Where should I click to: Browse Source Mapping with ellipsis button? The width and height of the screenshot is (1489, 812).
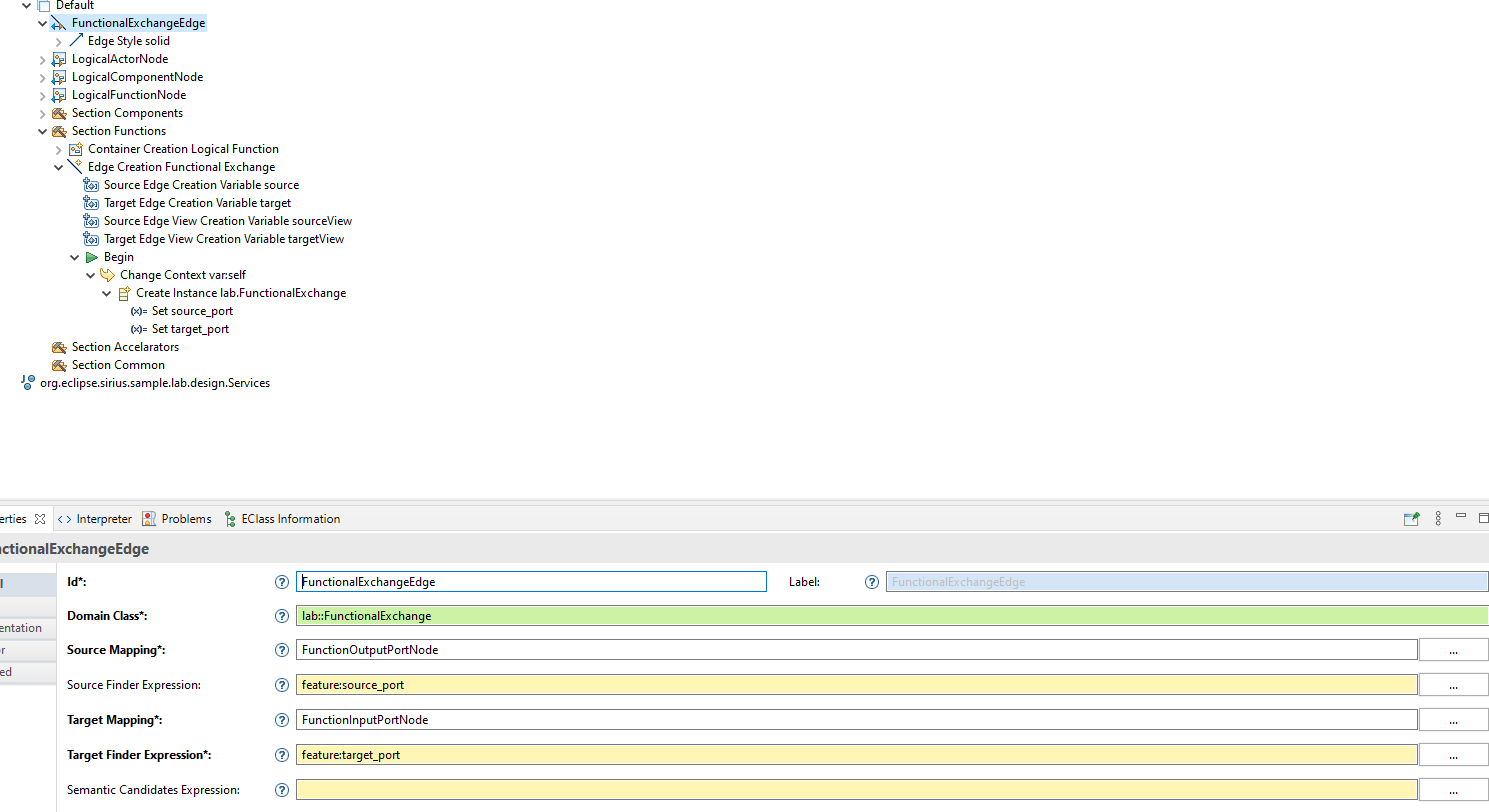(1453, 650)
